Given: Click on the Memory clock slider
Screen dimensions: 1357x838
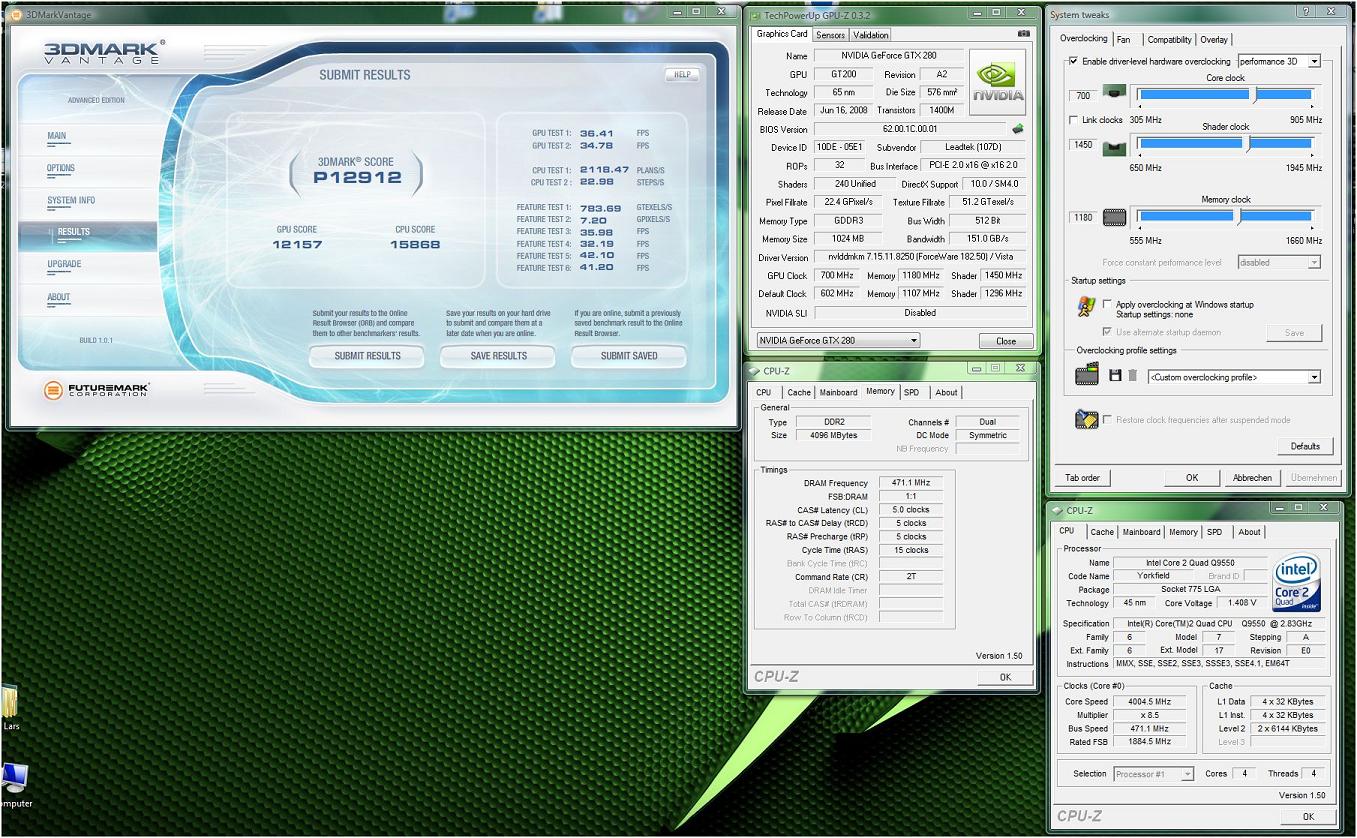Looking at the screenshot, I should click(1227, 217).
